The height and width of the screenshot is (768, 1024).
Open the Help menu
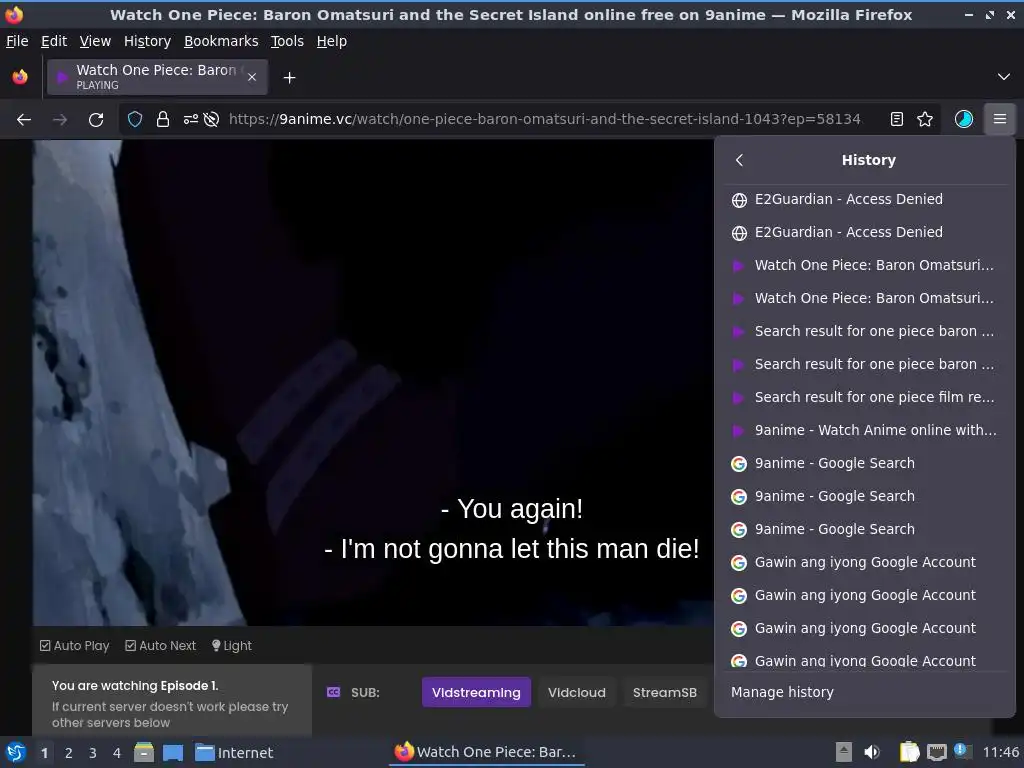(332, 41)
